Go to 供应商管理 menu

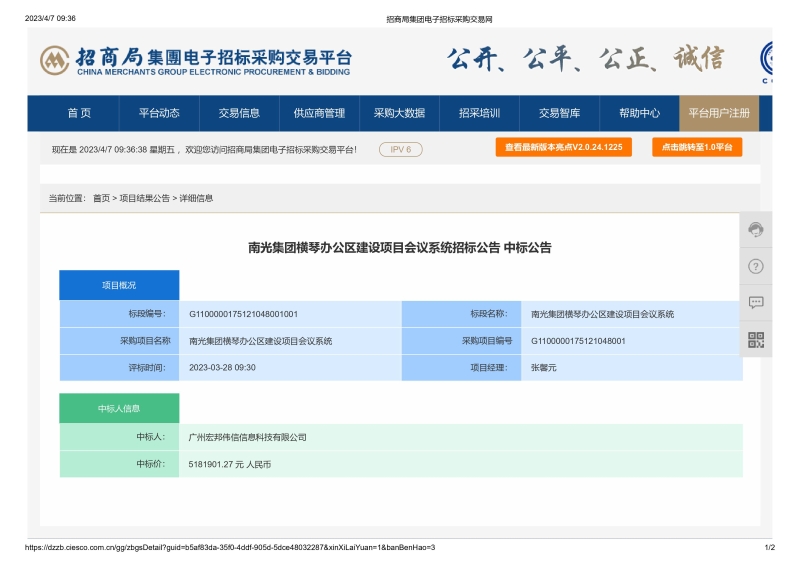click(319, 113)
